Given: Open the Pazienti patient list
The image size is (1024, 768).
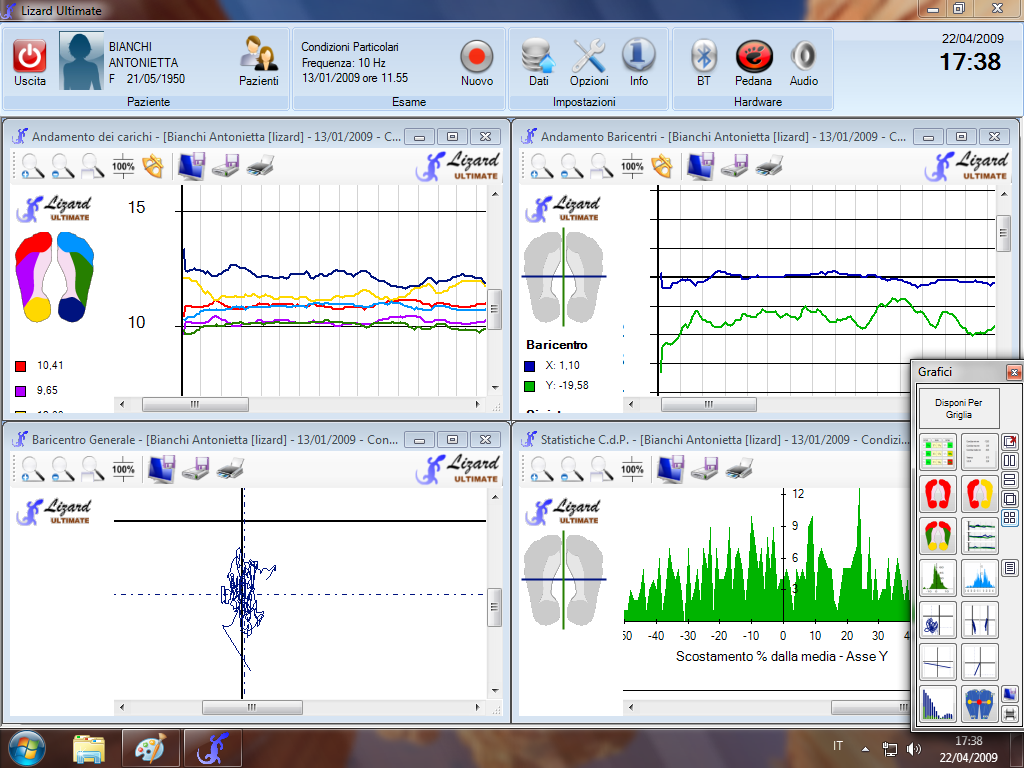Looking at the screenshot, I should [259, 56].
